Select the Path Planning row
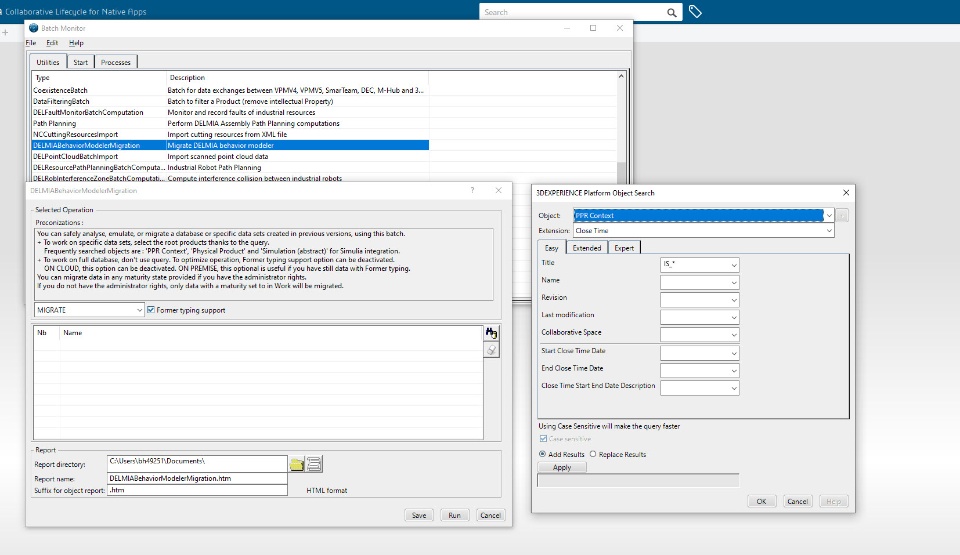Screen dimensions: 960x555 tap(230, 123)
